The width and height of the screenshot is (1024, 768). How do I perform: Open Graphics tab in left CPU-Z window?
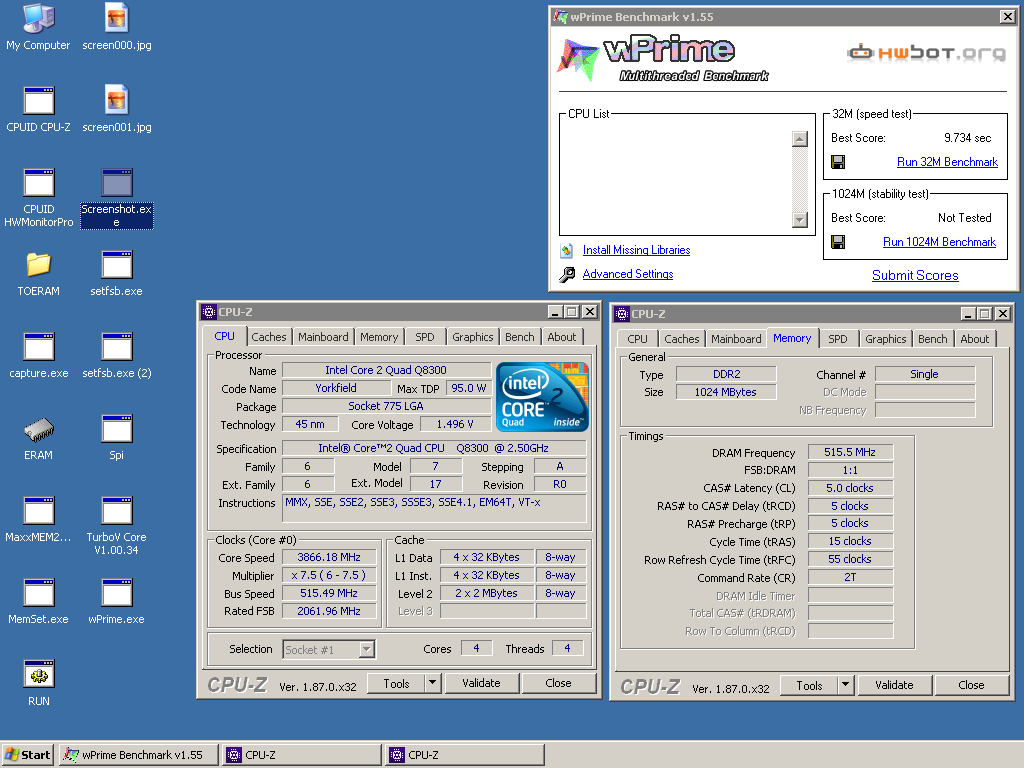pyautogui.click(x=473, y=337)
